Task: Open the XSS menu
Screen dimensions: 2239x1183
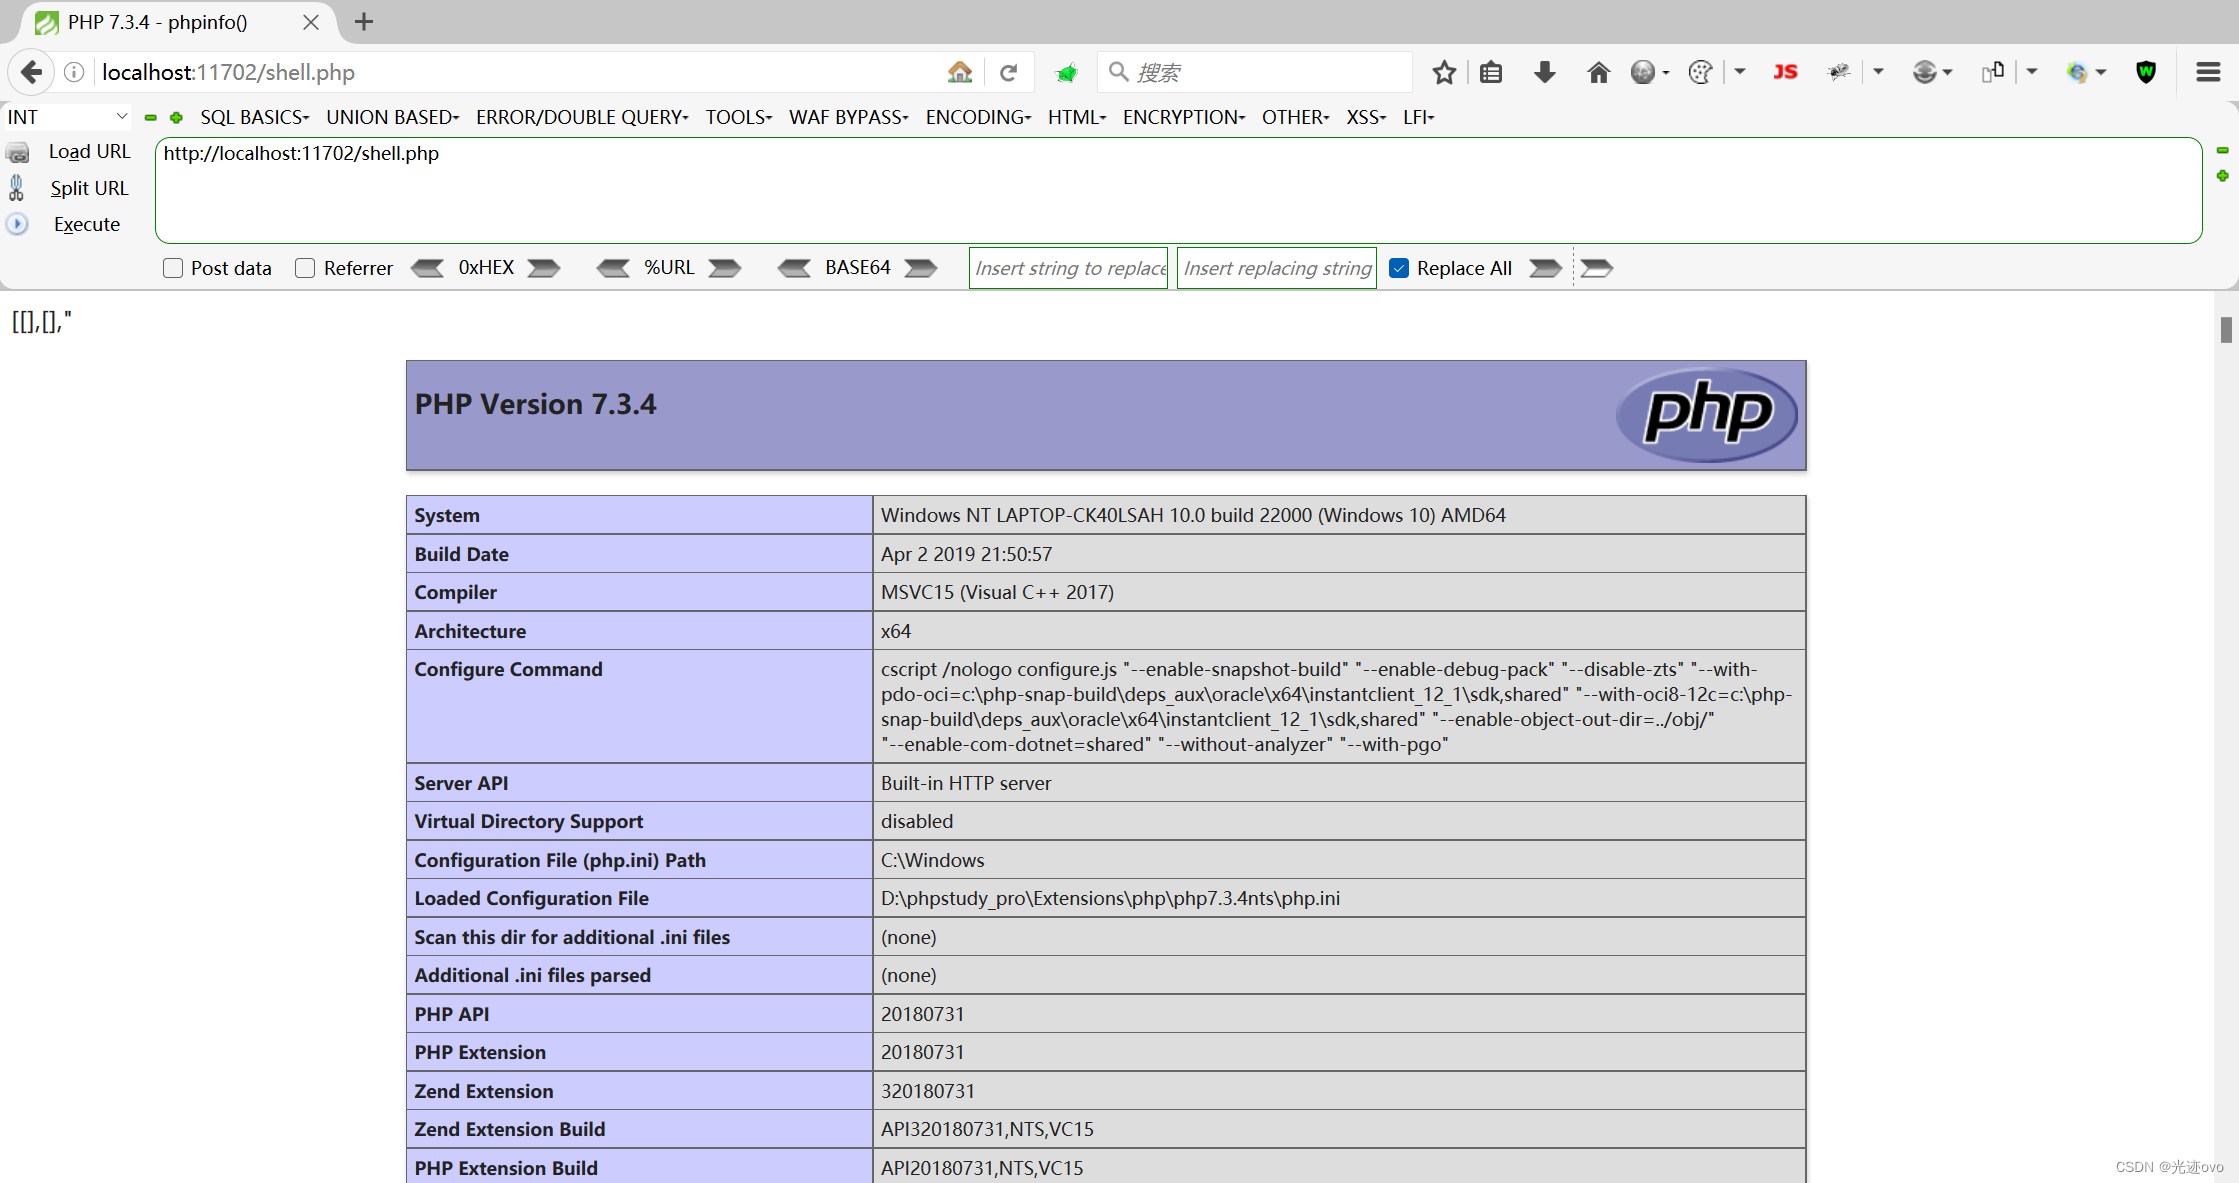Action: [x=1366, y=117]
